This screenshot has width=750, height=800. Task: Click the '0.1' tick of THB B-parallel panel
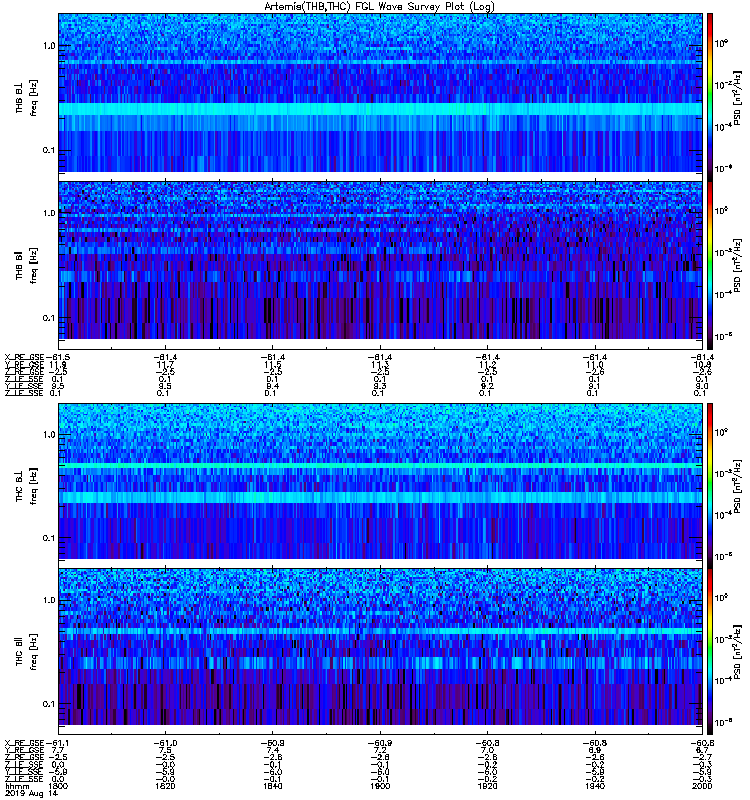click(49, 318)
